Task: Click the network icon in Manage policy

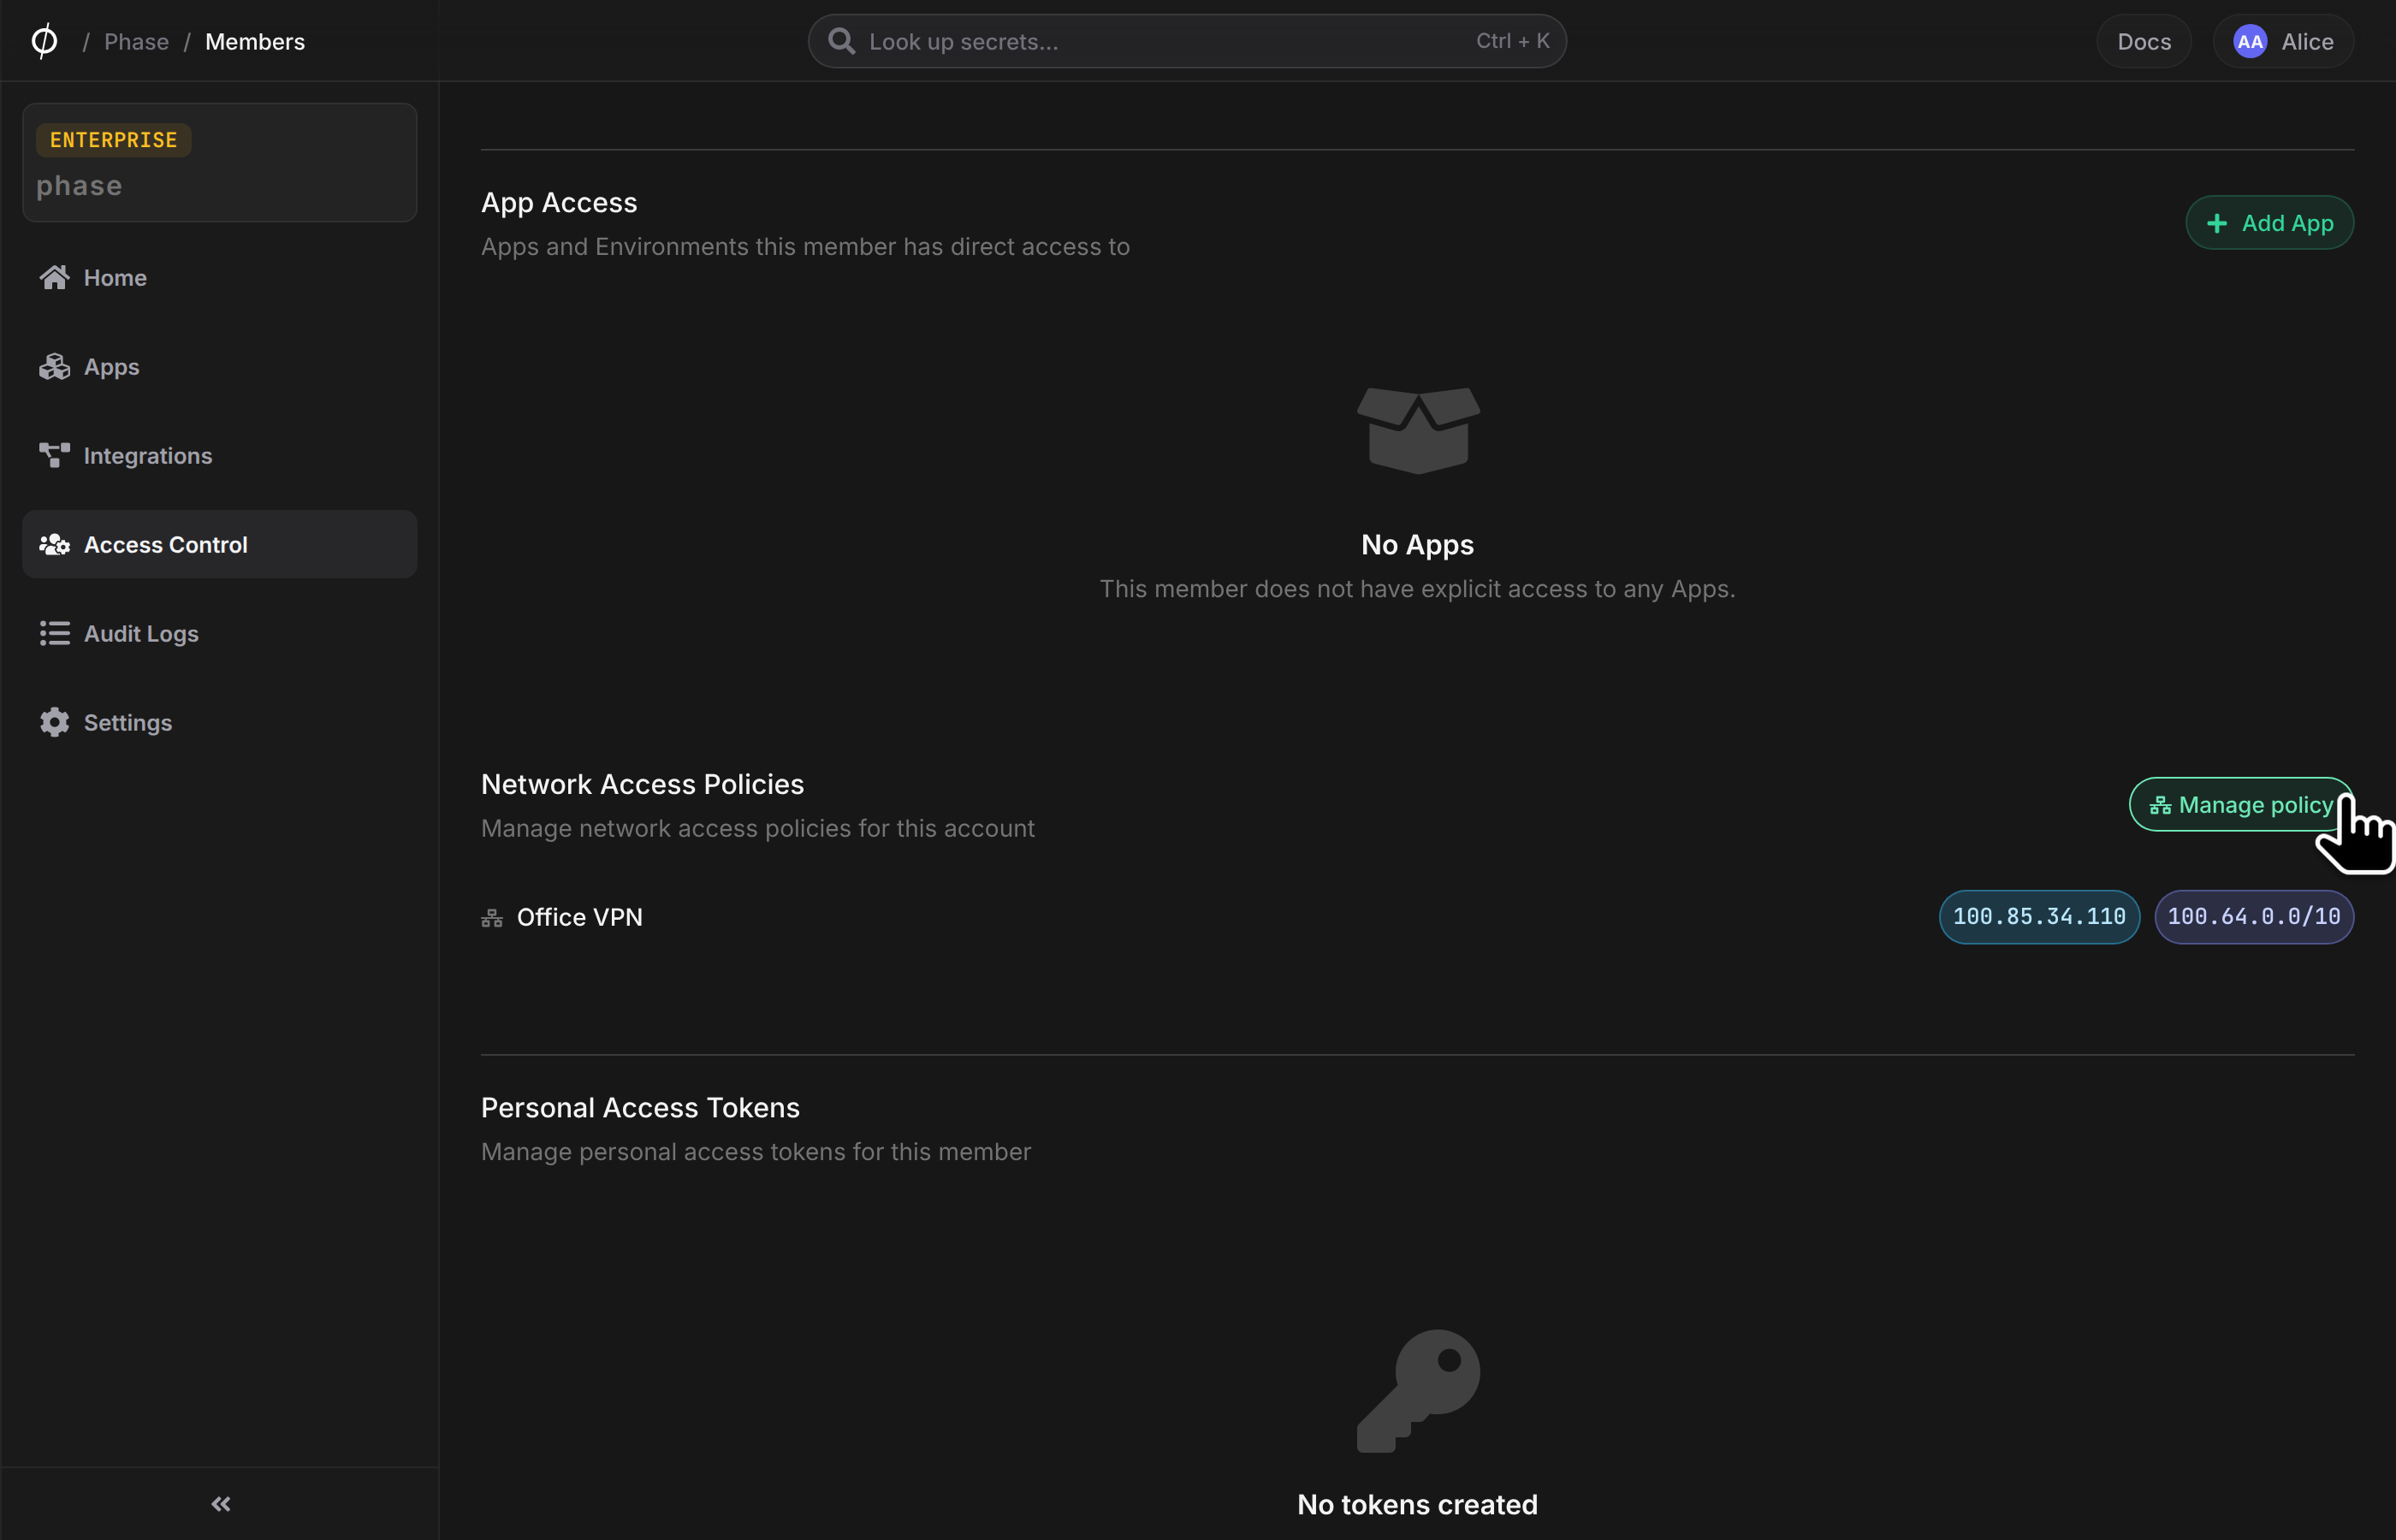Action: (2160, 805)
